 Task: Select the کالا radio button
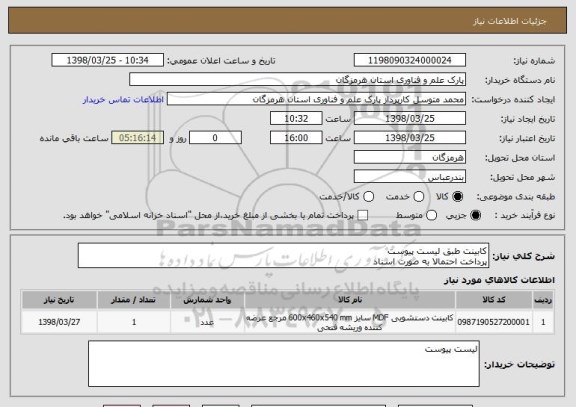point(457,197)
